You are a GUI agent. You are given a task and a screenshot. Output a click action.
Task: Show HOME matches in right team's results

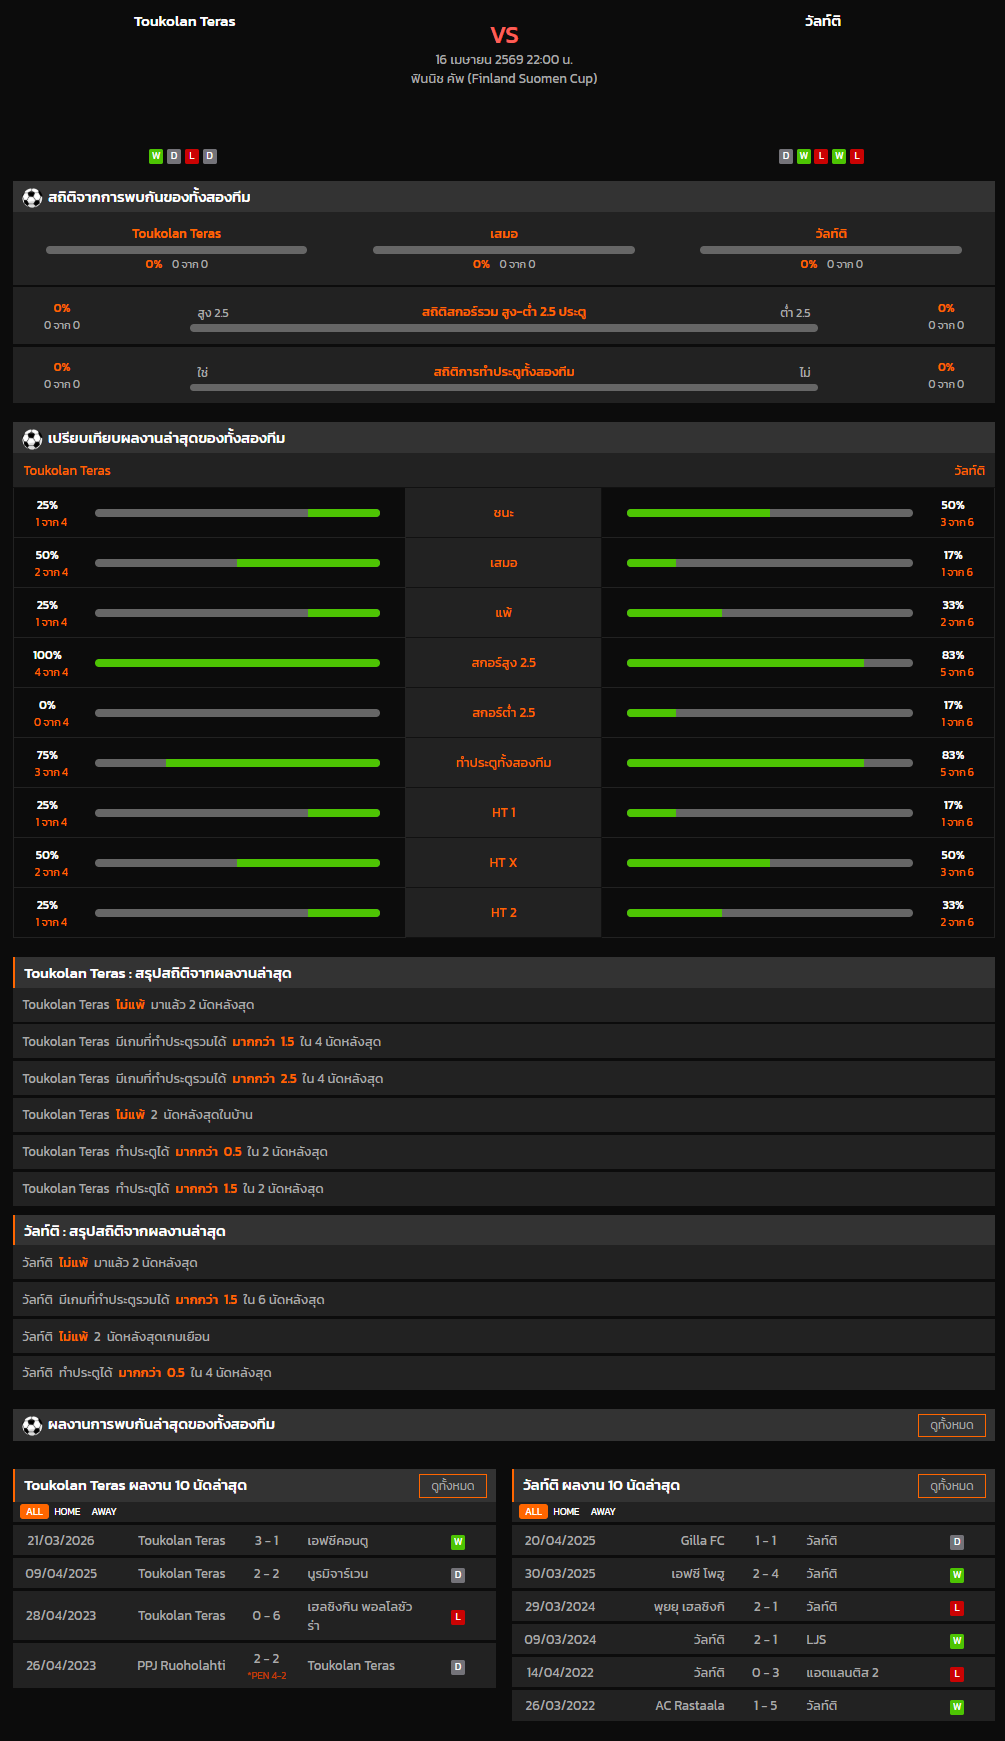tap(566, 1512)
